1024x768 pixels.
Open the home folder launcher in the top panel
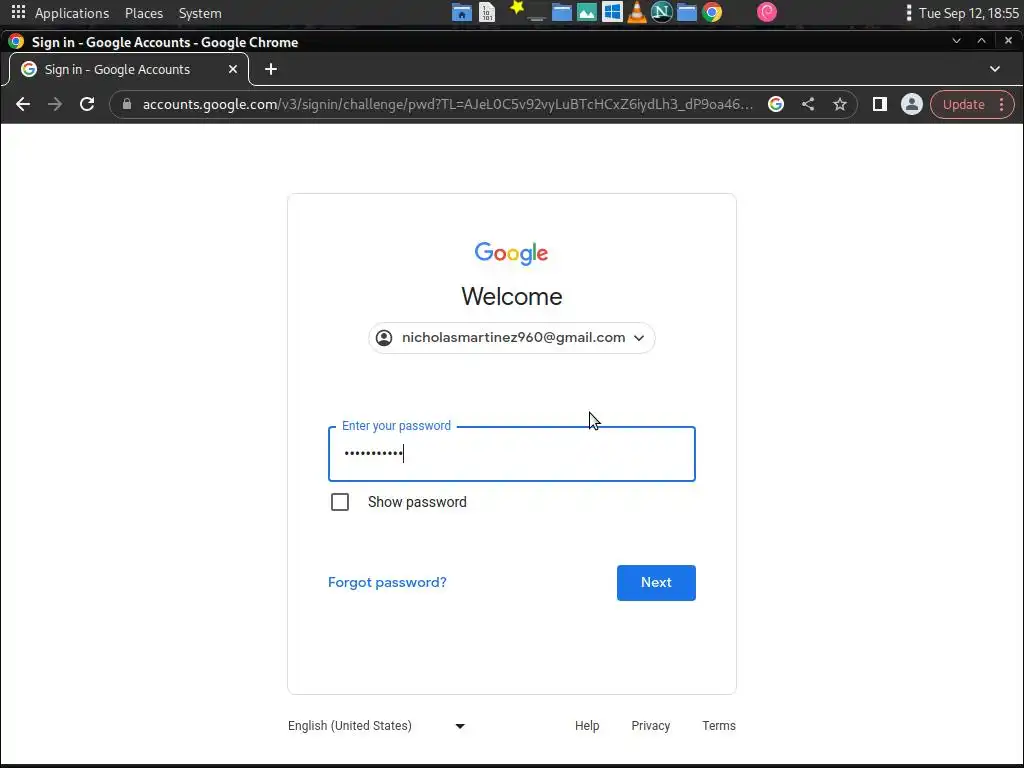462,12
